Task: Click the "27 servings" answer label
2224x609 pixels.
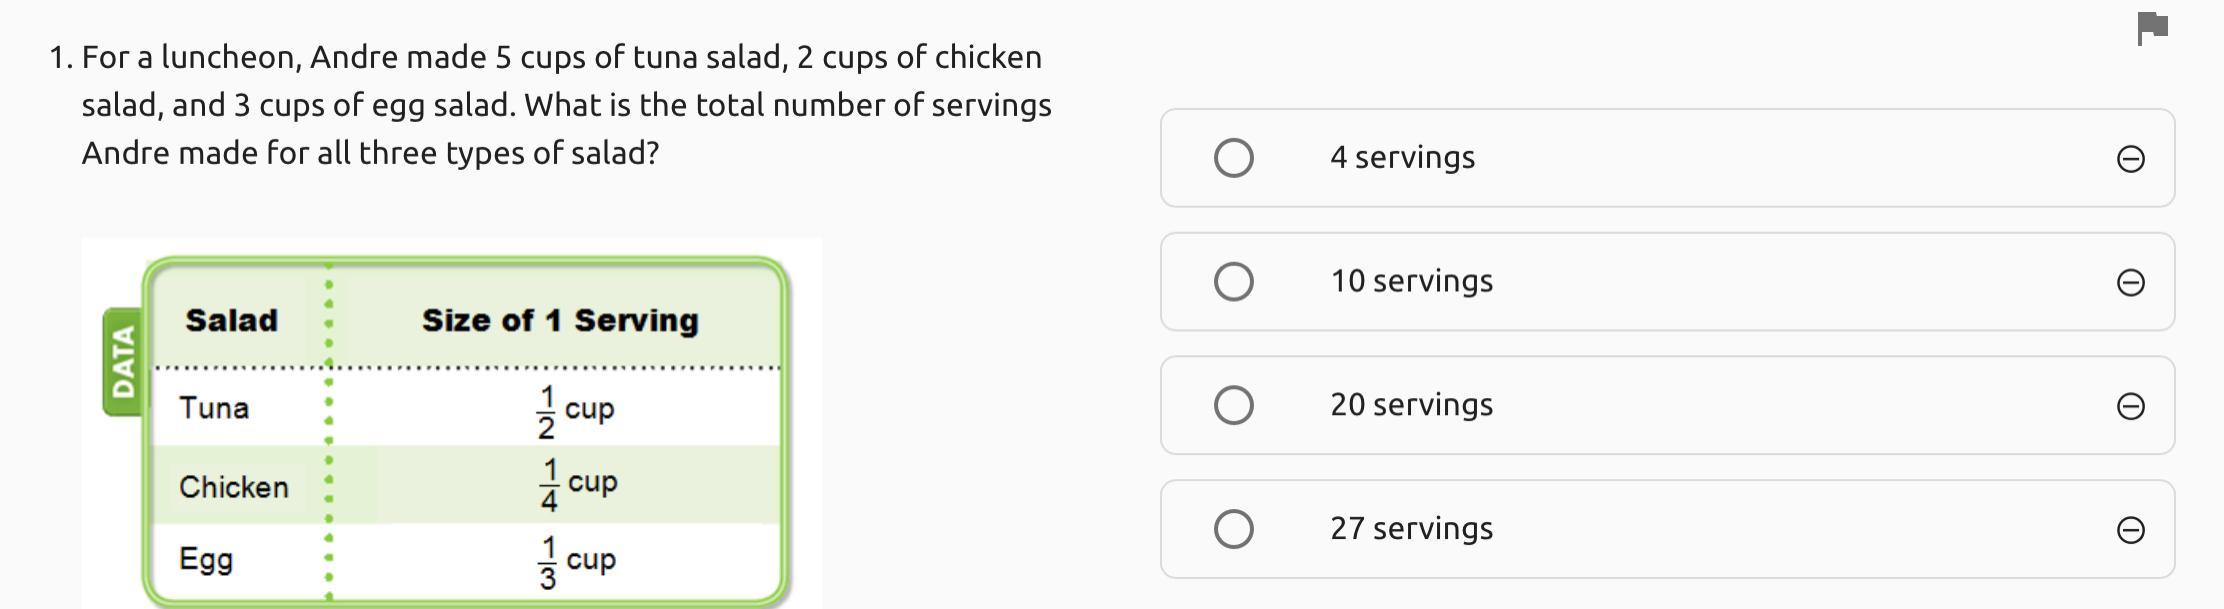Action: [1411, 529]
